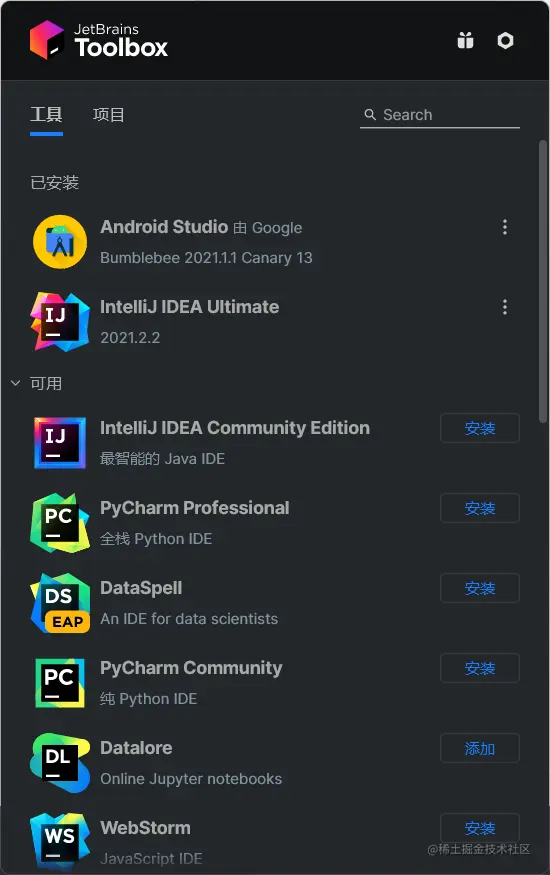Click the 可用 section label
The height and width of the screenshot is (875, 550).
pyautogui.click(x=46, y=383)
